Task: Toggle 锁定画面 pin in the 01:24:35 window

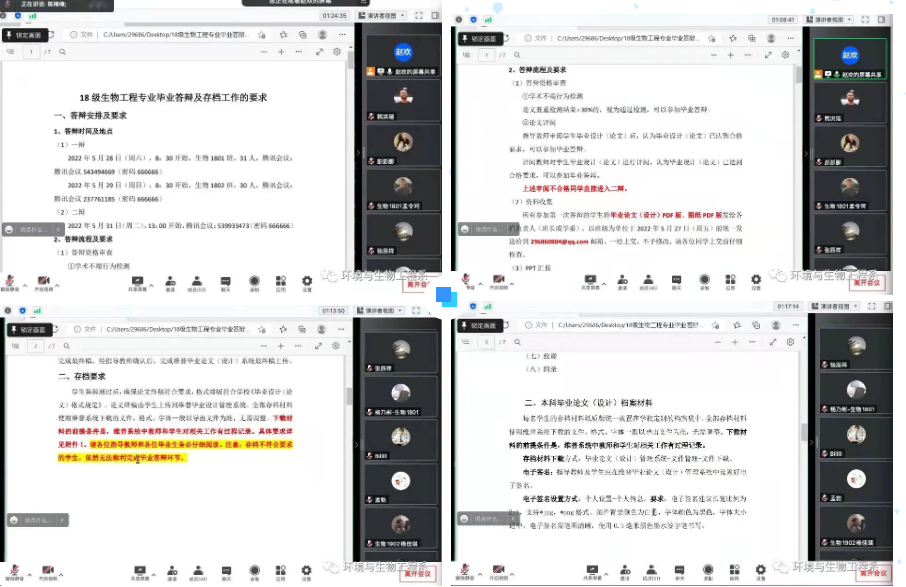Action: coord(27,35)
